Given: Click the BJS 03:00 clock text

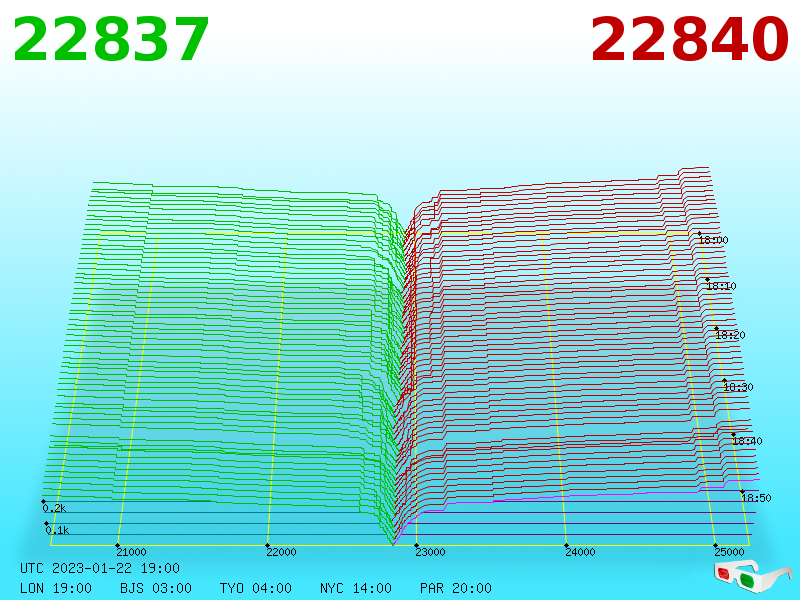Looking at the screenshot, I should coord(156,588).
